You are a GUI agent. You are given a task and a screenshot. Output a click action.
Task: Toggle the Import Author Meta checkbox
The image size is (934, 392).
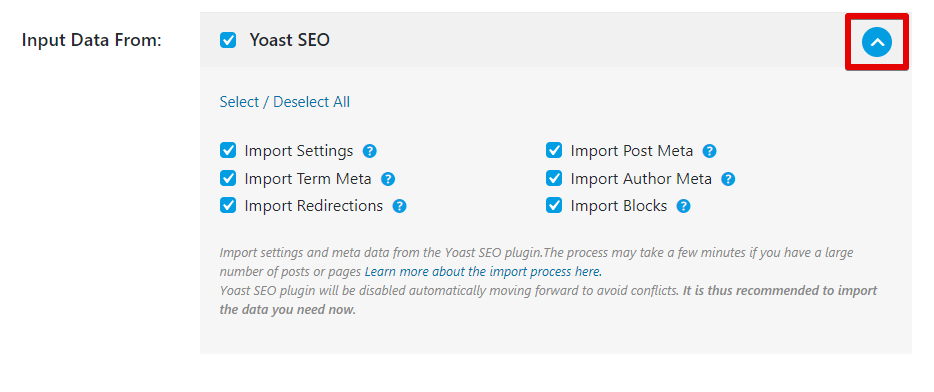point(554,178)
